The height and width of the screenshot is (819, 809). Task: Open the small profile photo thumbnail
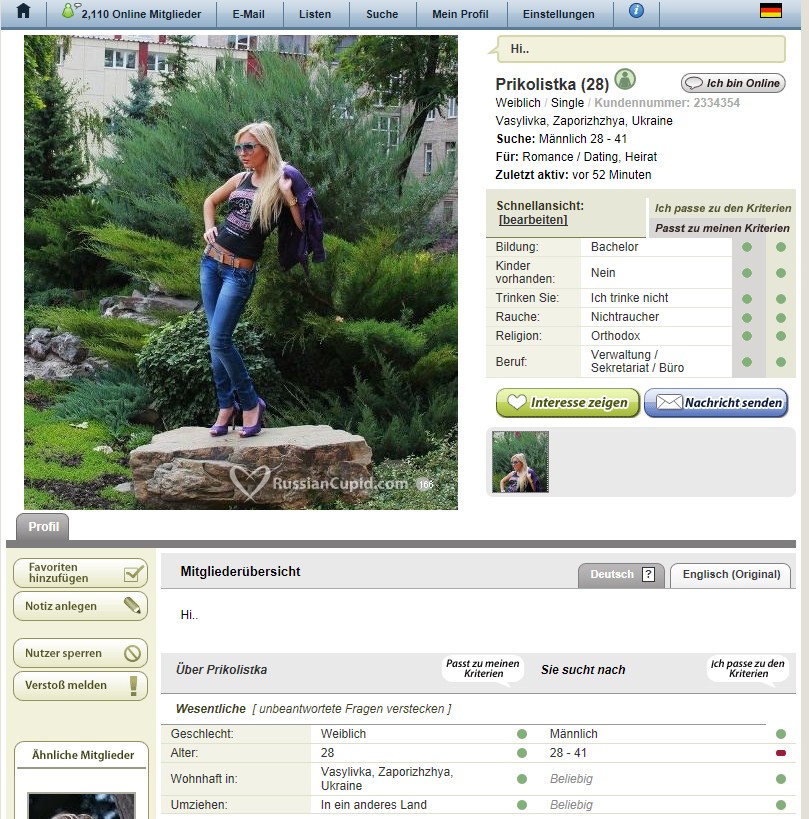point(520,462)
